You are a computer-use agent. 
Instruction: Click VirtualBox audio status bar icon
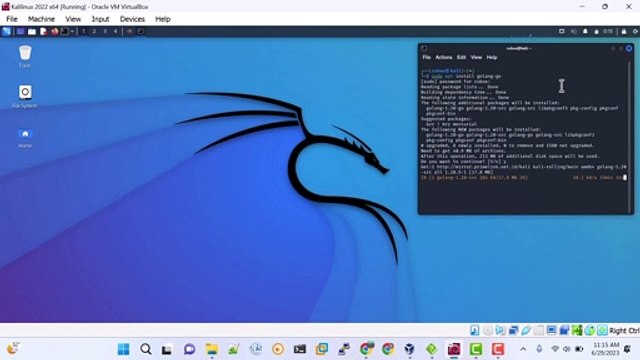[500, 330]
